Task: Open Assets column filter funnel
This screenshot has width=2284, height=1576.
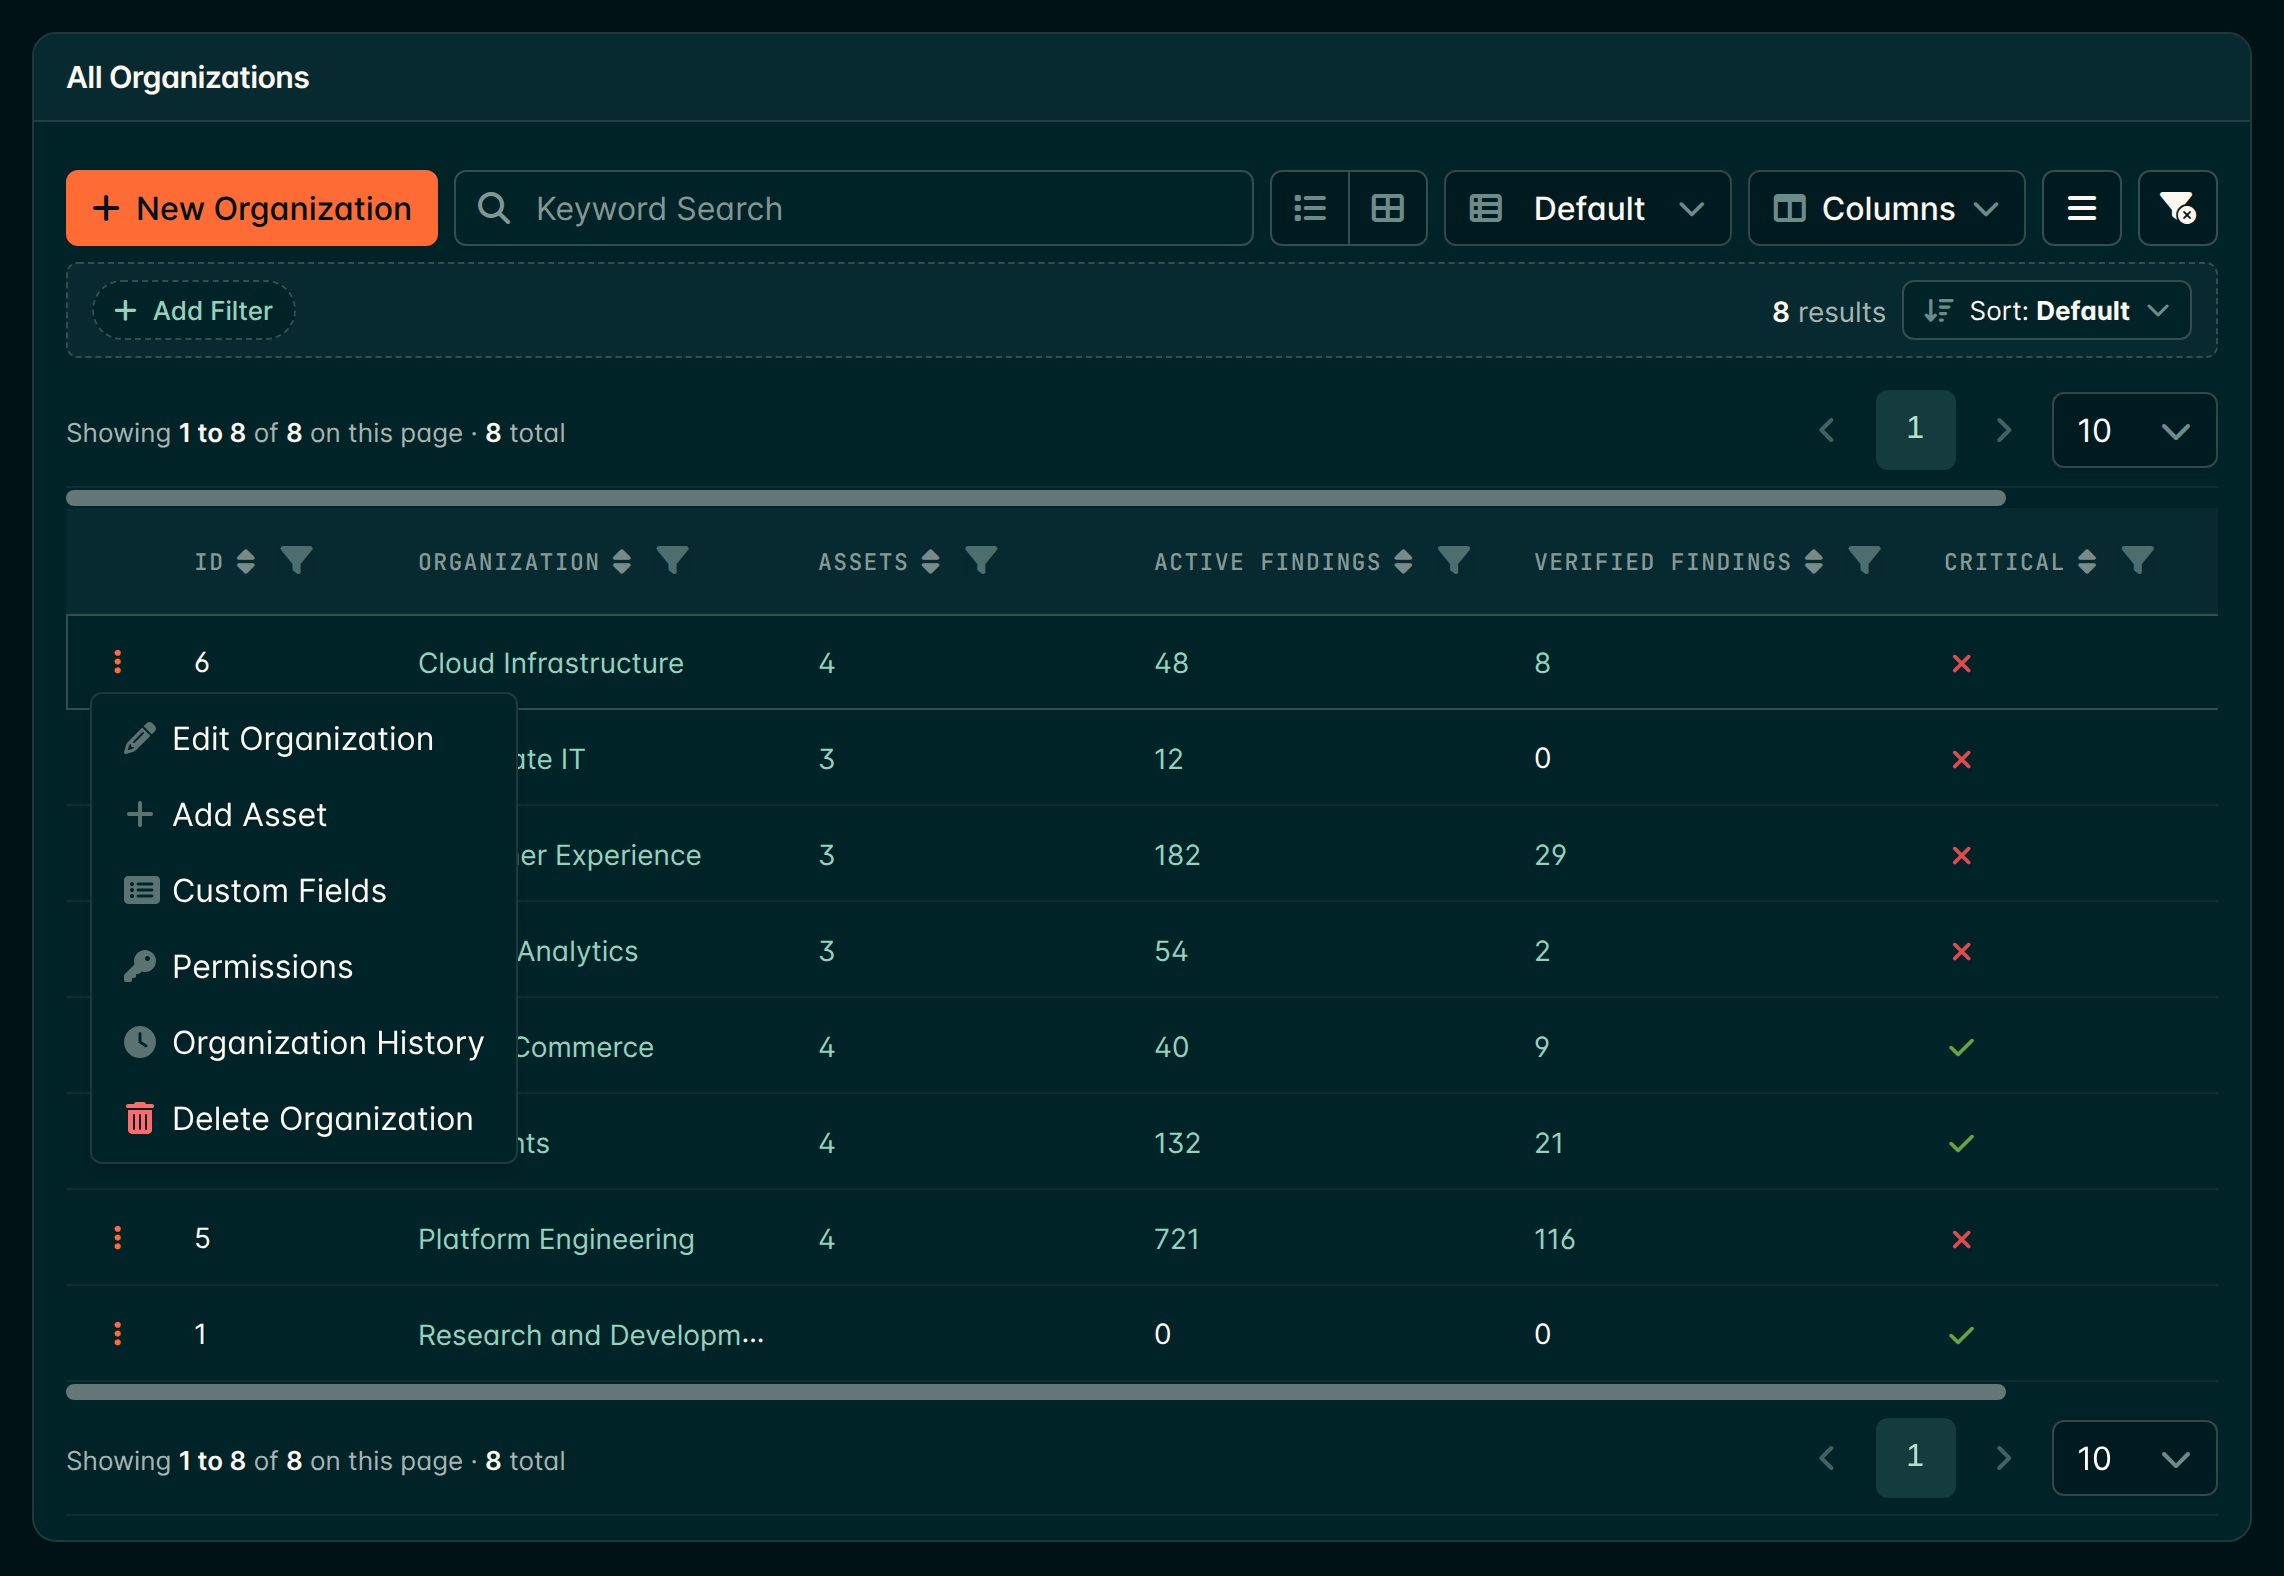Action: tap(981, 560)
